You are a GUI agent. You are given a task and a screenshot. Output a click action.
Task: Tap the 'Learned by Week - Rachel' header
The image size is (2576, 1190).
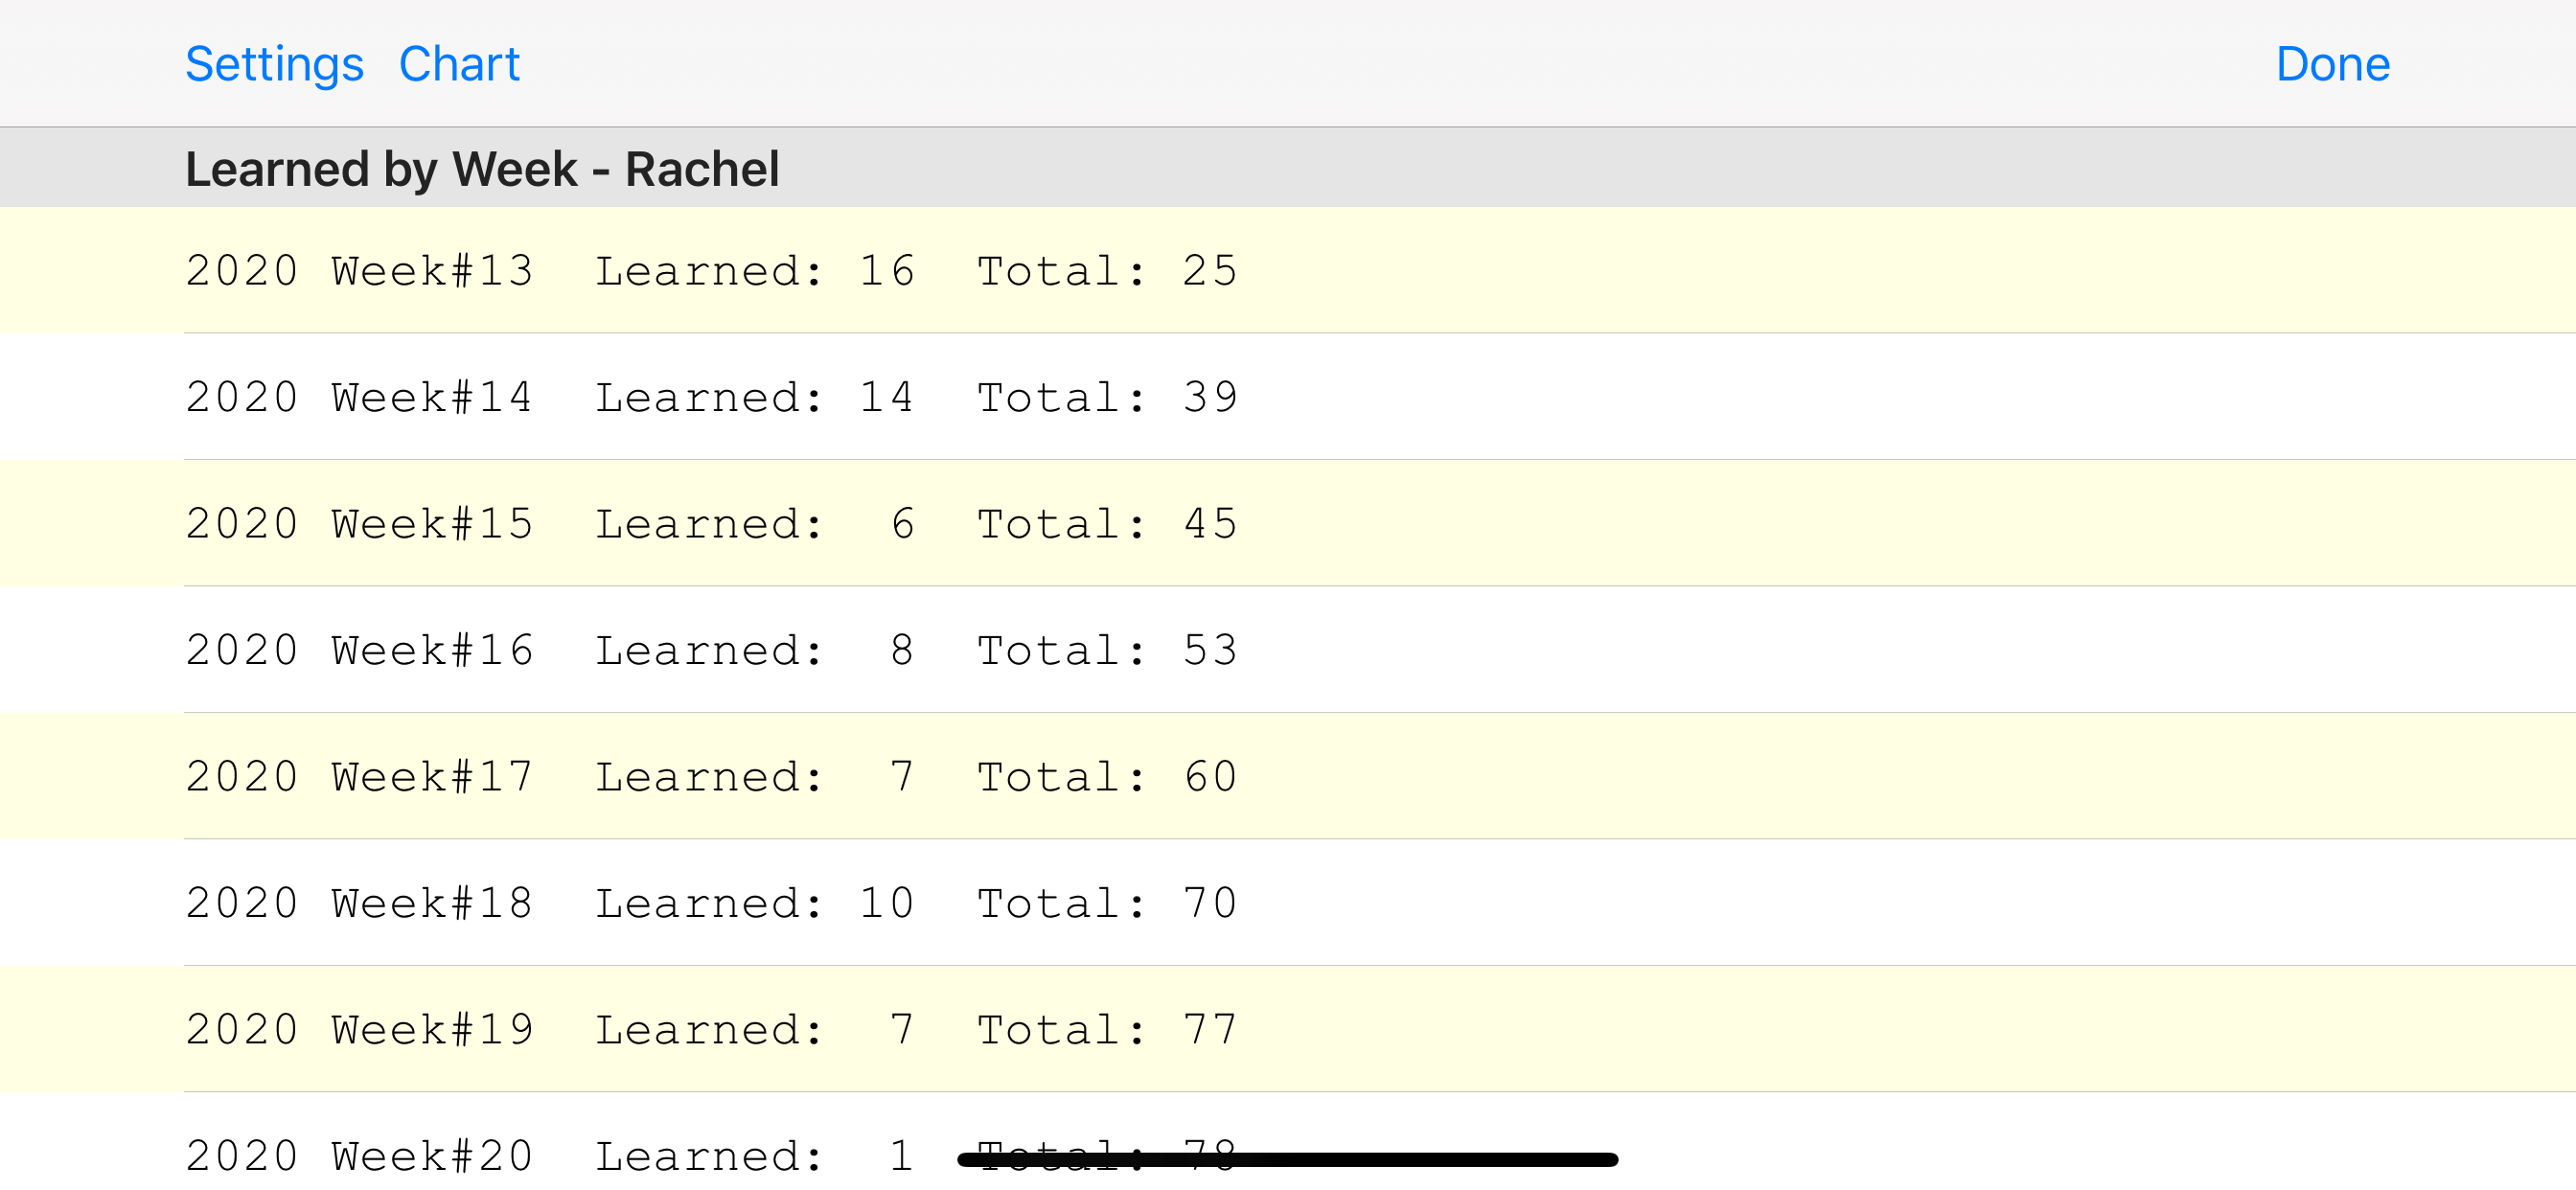point(482,168)
